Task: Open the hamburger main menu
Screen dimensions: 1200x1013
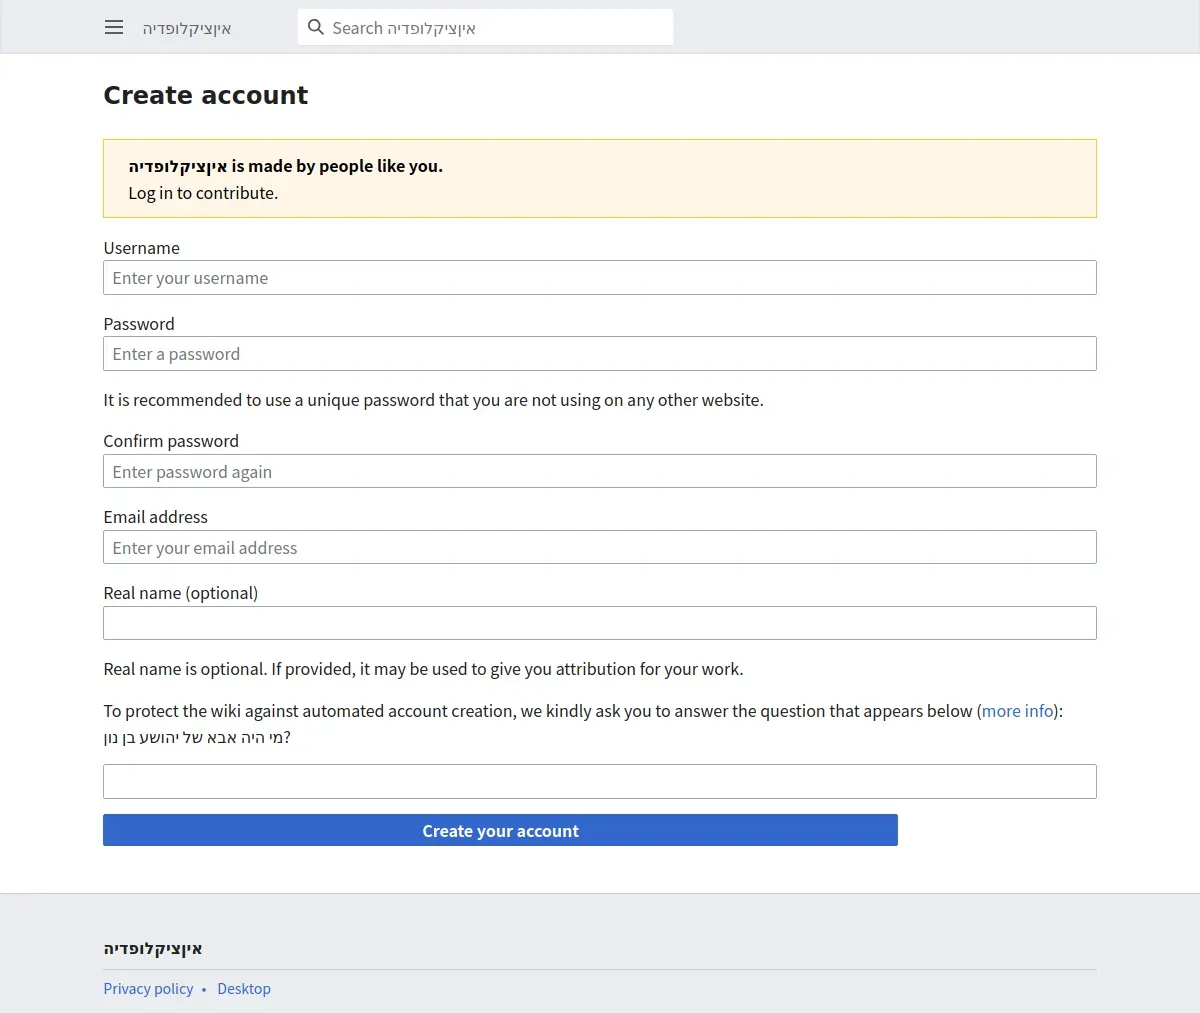Action: pyautogui.click(x=114, y=28)
